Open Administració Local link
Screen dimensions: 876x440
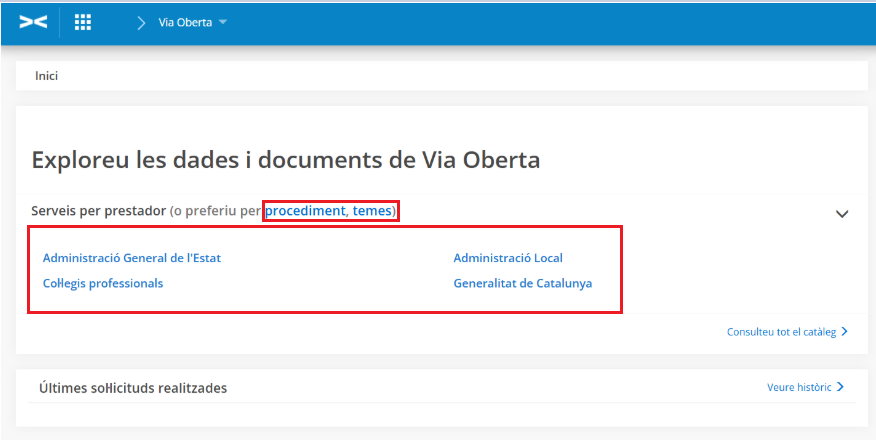(x=508, y=258)
